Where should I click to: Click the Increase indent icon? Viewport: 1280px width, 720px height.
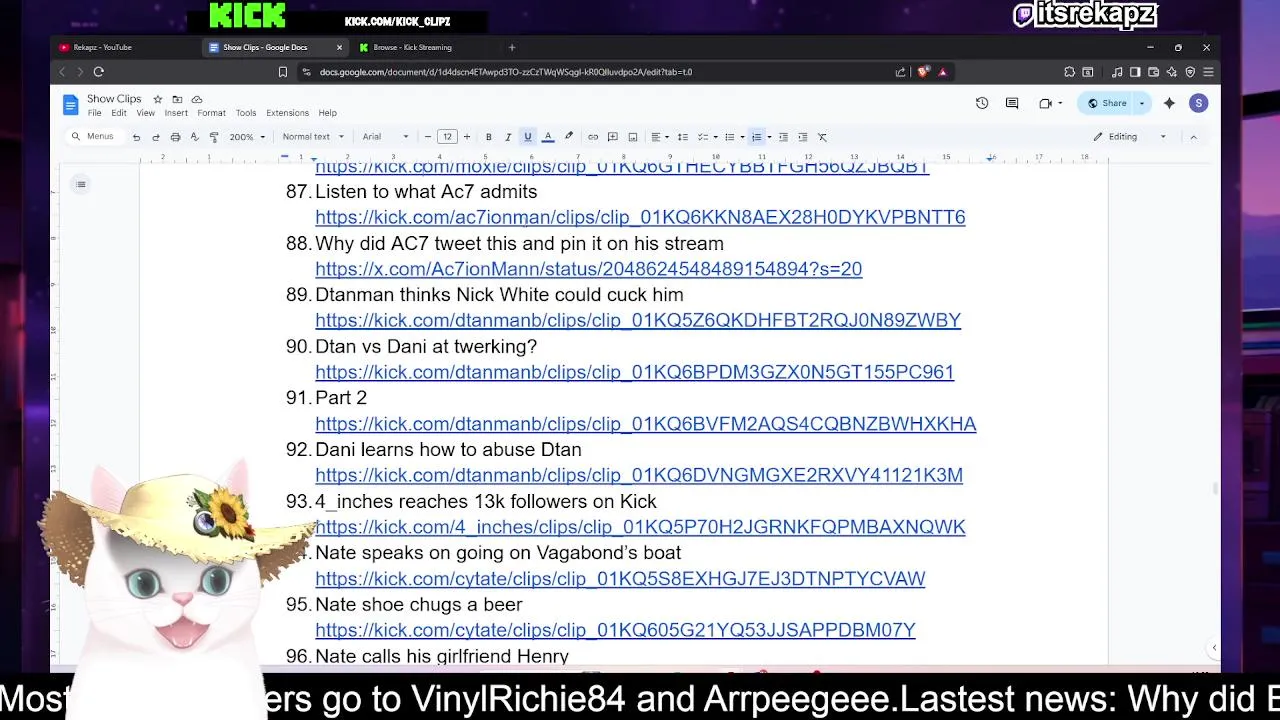pyautogui.click(x=802, y=137)
